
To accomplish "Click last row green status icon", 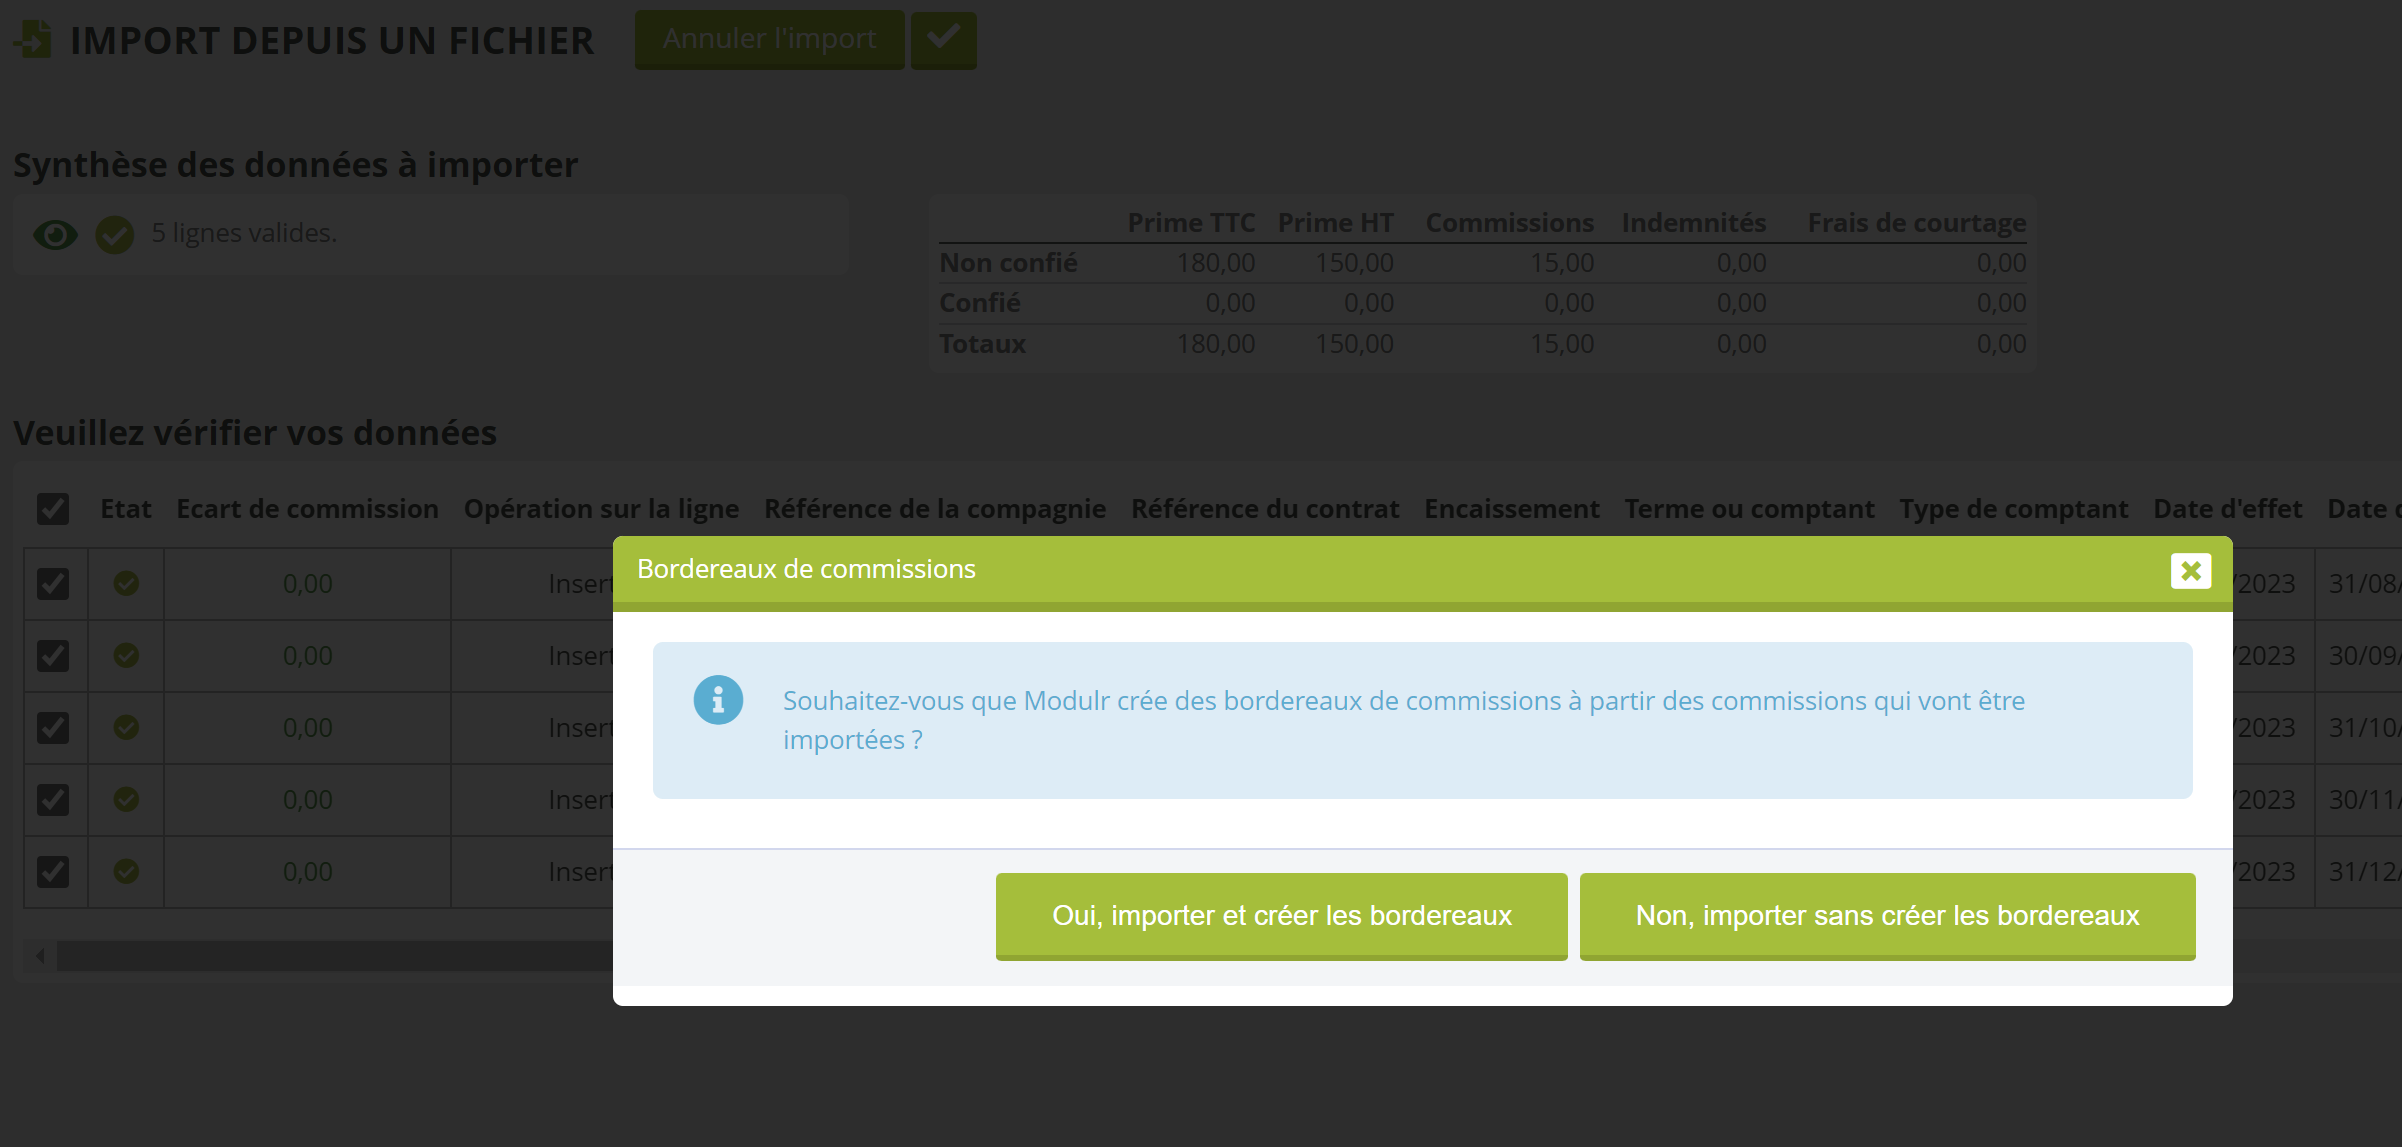I will 126,871.
